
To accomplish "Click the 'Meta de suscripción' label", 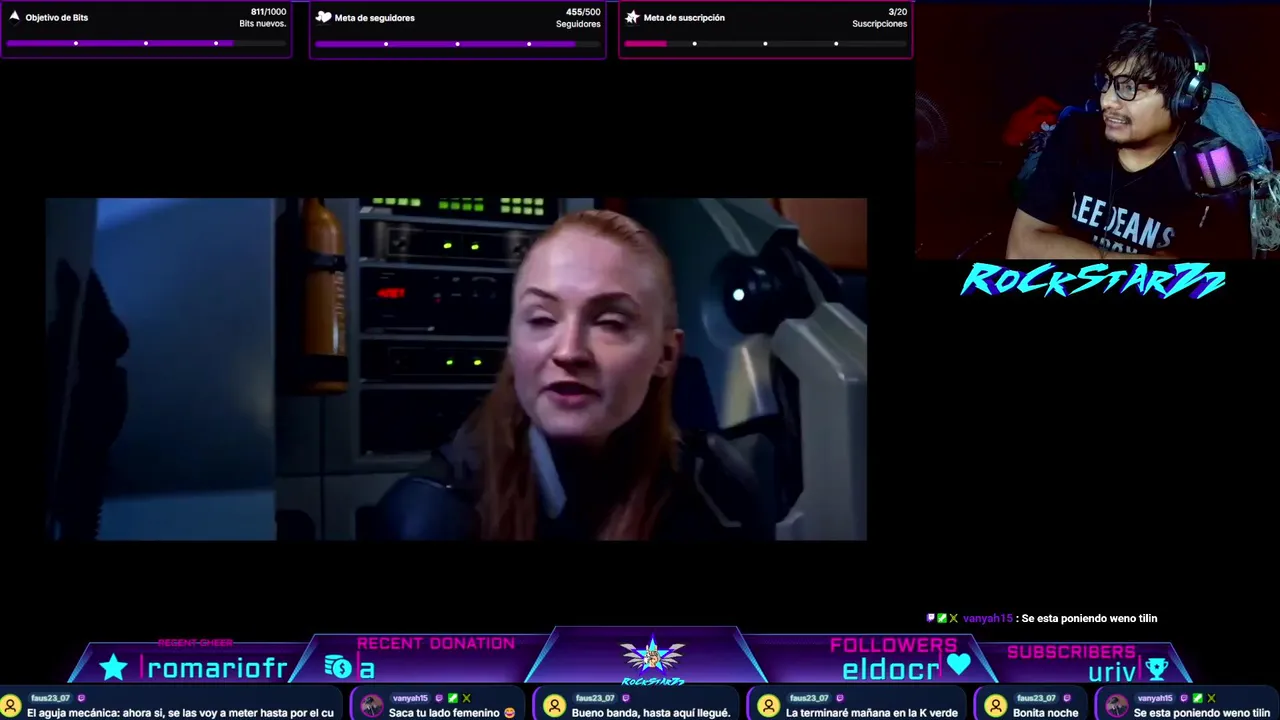I will click(684, 18).
